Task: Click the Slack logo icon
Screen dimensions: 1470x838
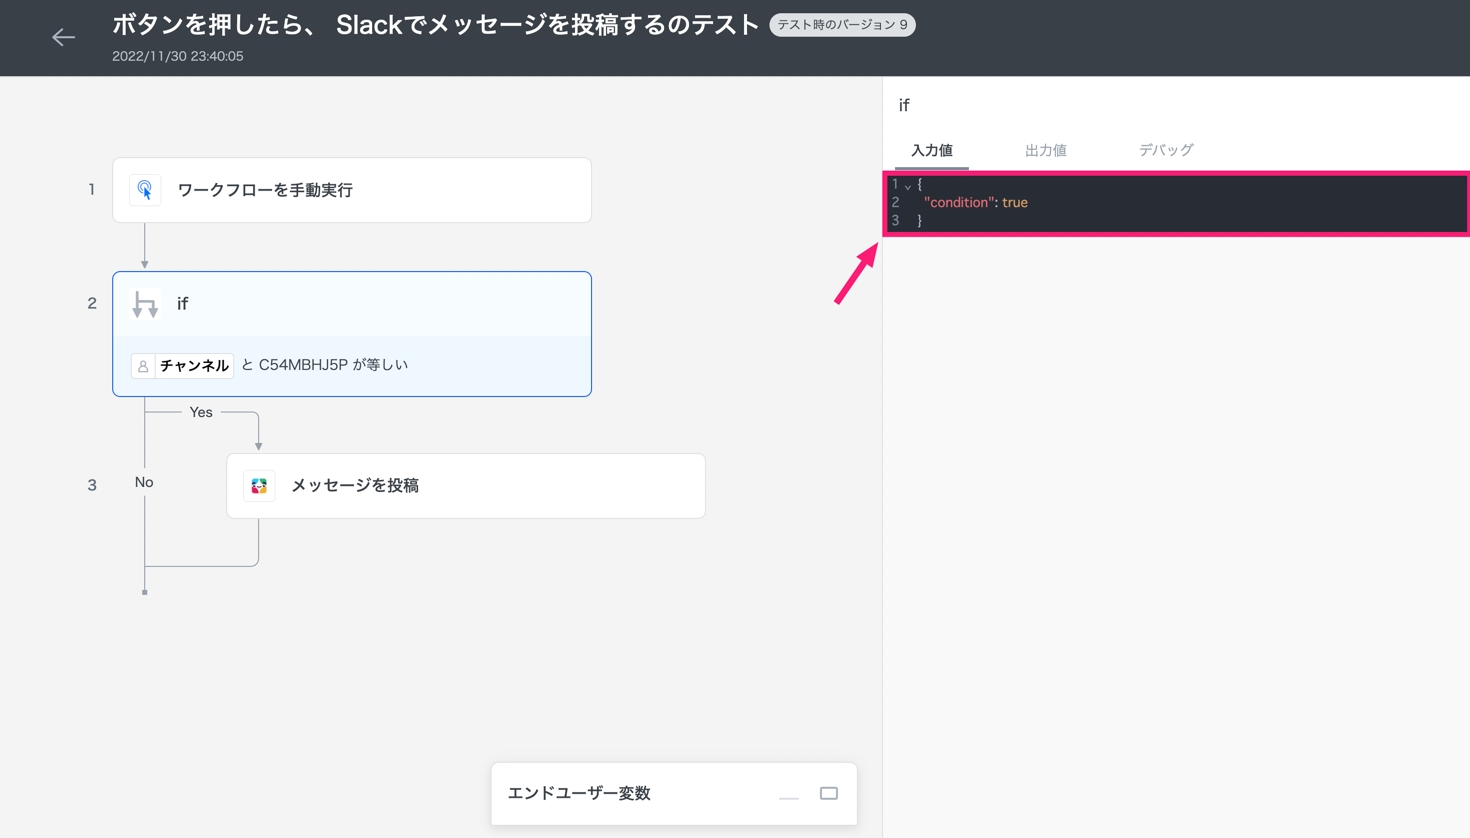Action: (259, 486)
